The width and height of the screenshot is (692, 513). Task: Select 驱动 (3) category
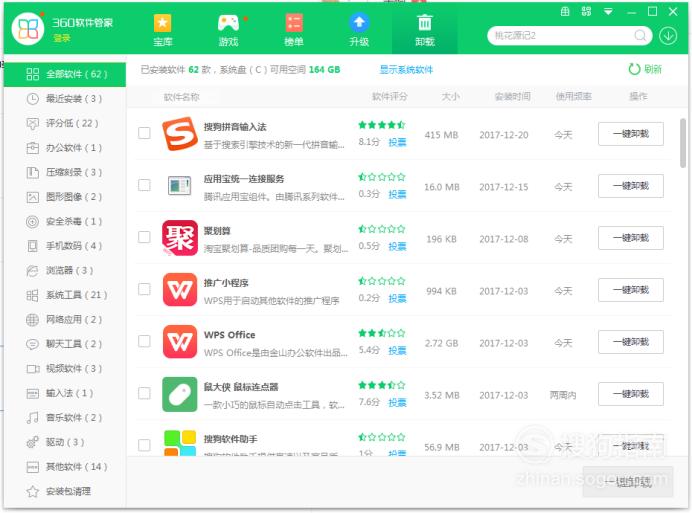pyautogui.click(x=65, y=442)
